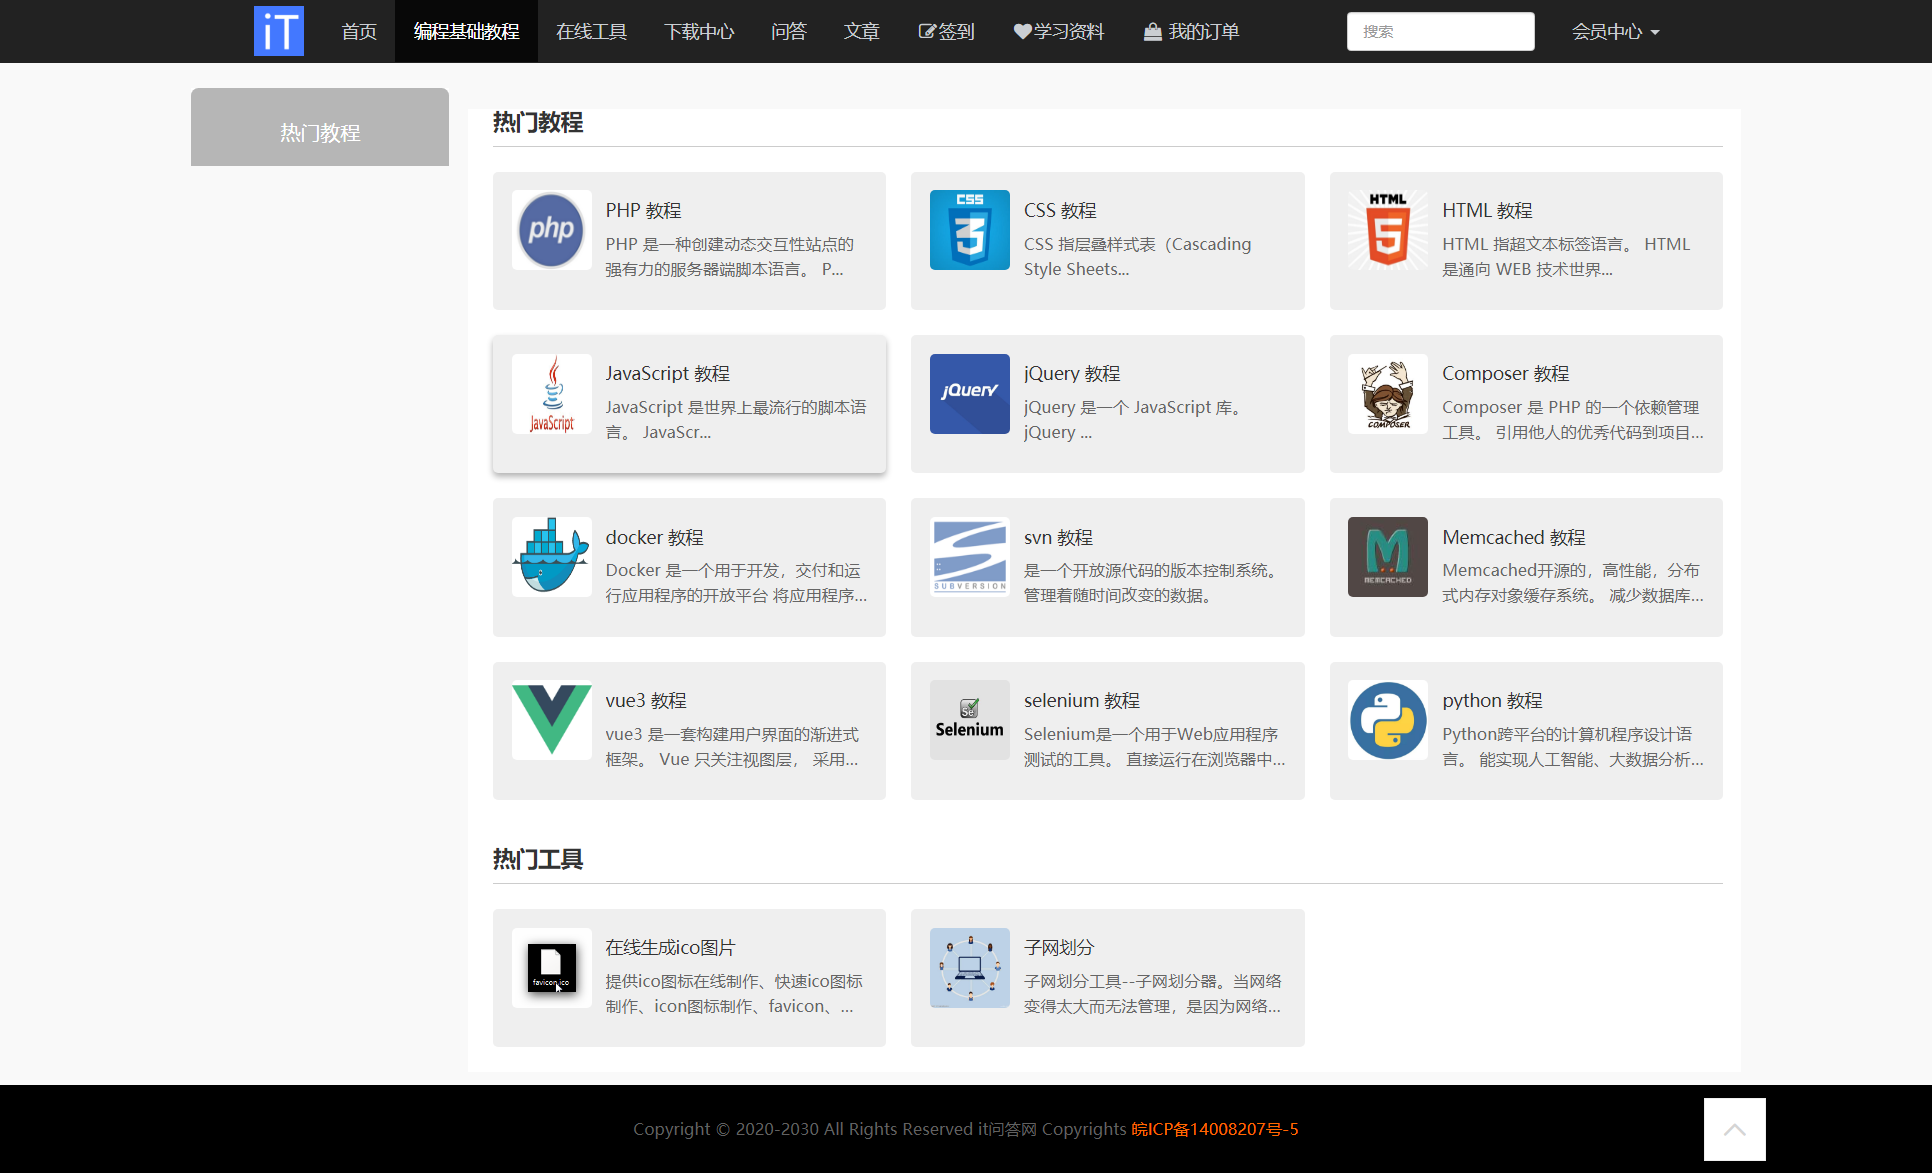Open the selenium 教程 title link

pyautogui.click(x=1082, y=700)
